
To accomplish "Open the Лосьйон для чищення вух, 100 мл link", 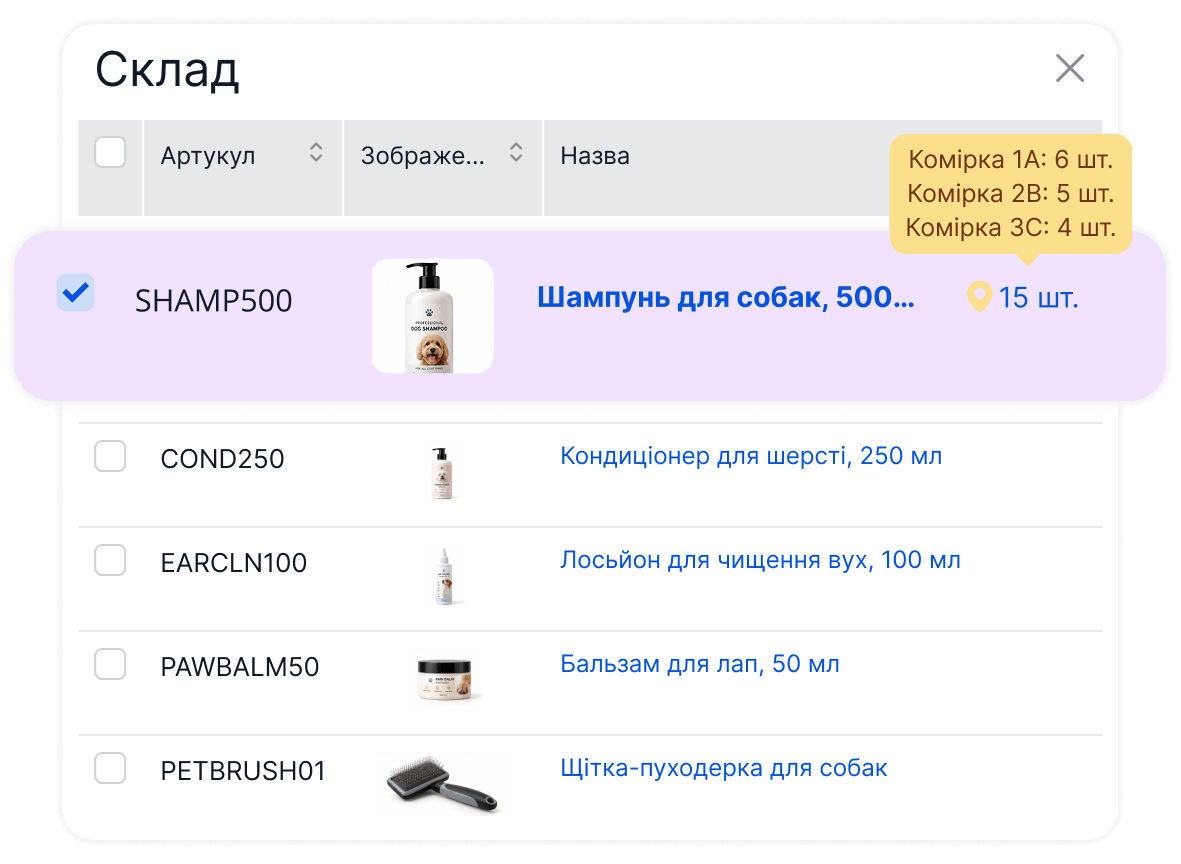I will click(x=760, y=560).
